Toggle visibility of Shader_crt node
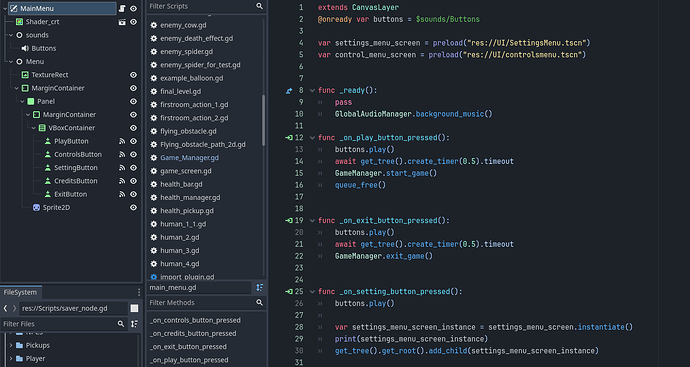The width and height of the screenshot is (690, 367). coord(133,22)
